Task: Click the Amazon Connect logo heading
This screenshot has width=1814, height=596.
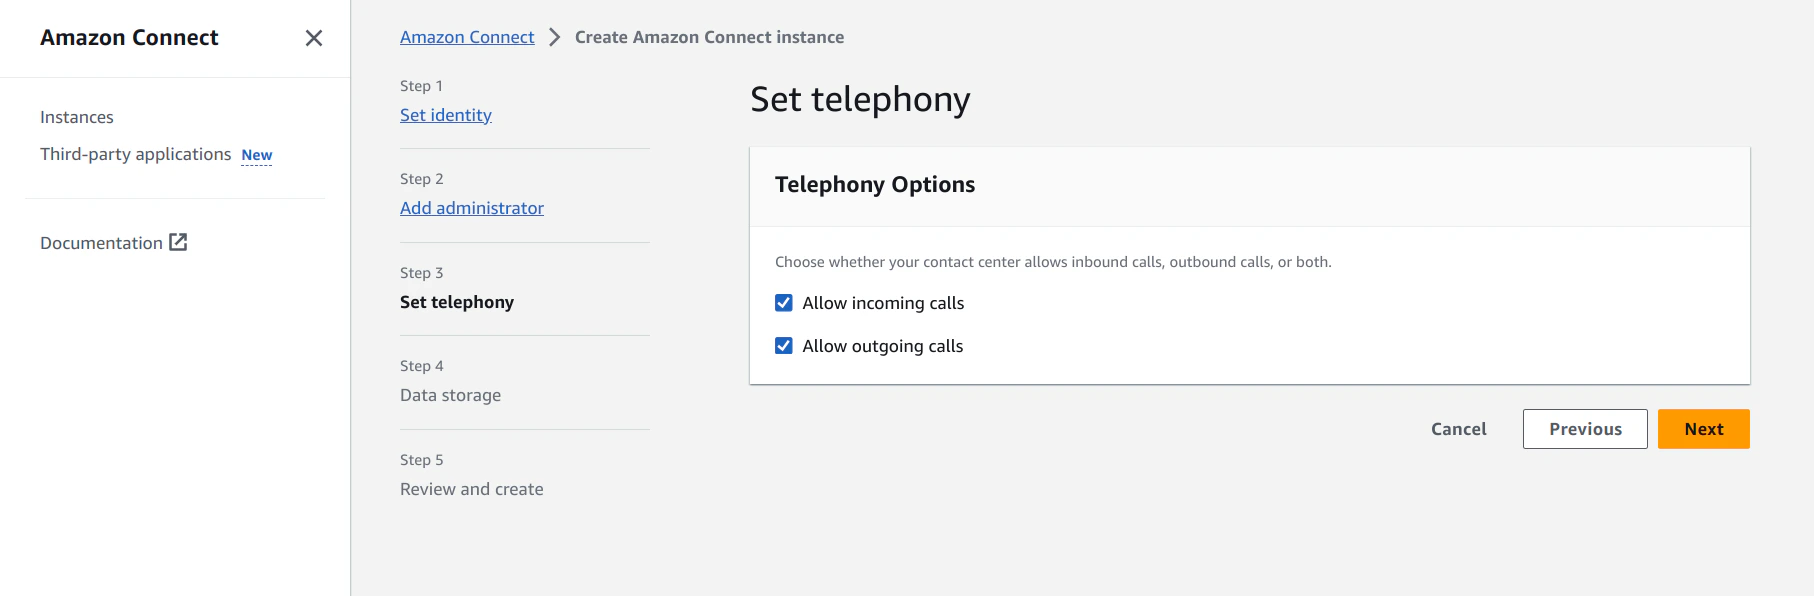Action: pos(129,37)
